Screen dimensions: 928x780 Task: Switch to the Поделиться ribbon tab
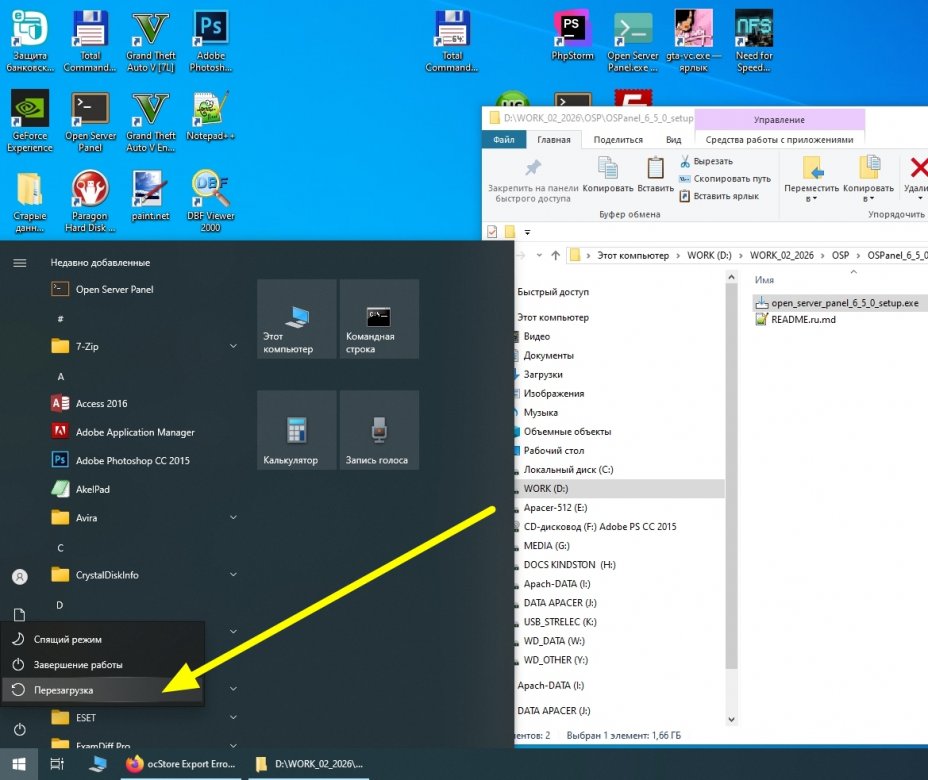pos(618,140)
